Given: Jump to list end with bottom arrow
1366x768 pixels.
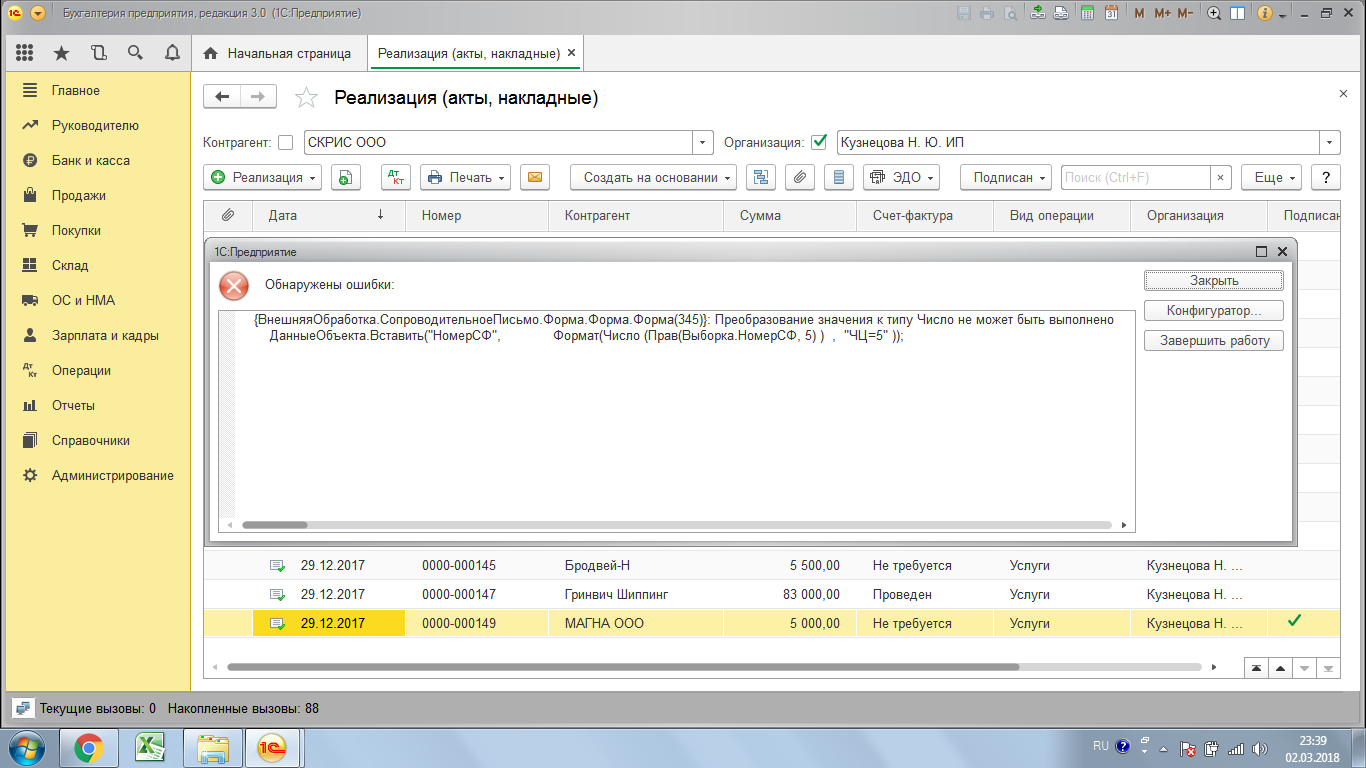Looking at the screenshot, I should coord(1329,668).
